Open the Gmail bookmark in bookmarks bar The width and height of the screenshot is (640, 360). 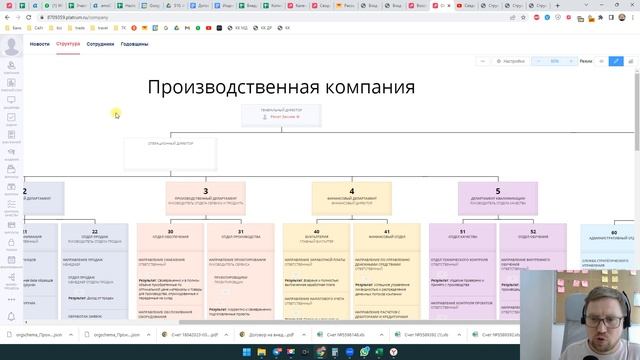187,28
